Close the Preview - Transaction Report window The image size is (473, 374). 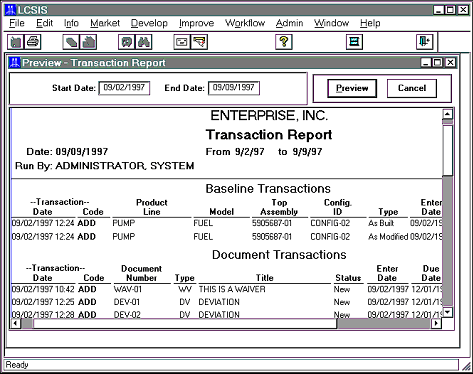(450, 63)
